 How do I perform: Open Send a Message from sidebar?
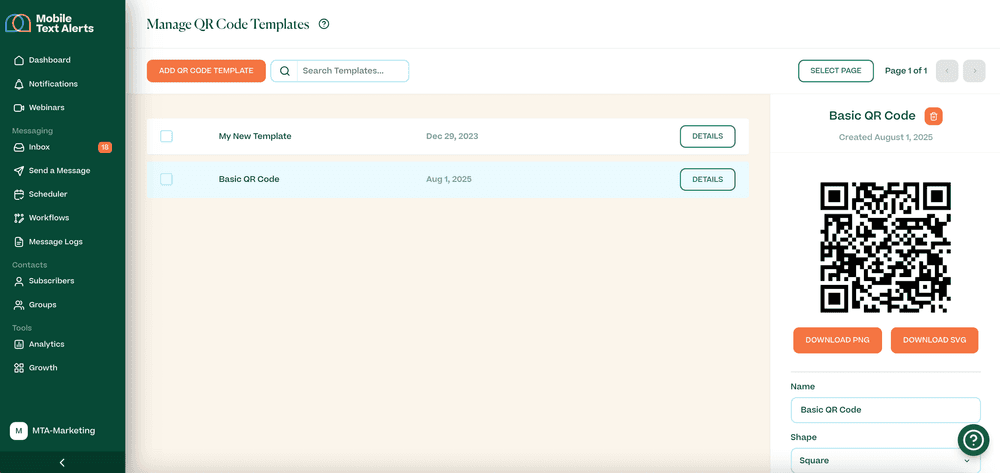tap(59, 171)
